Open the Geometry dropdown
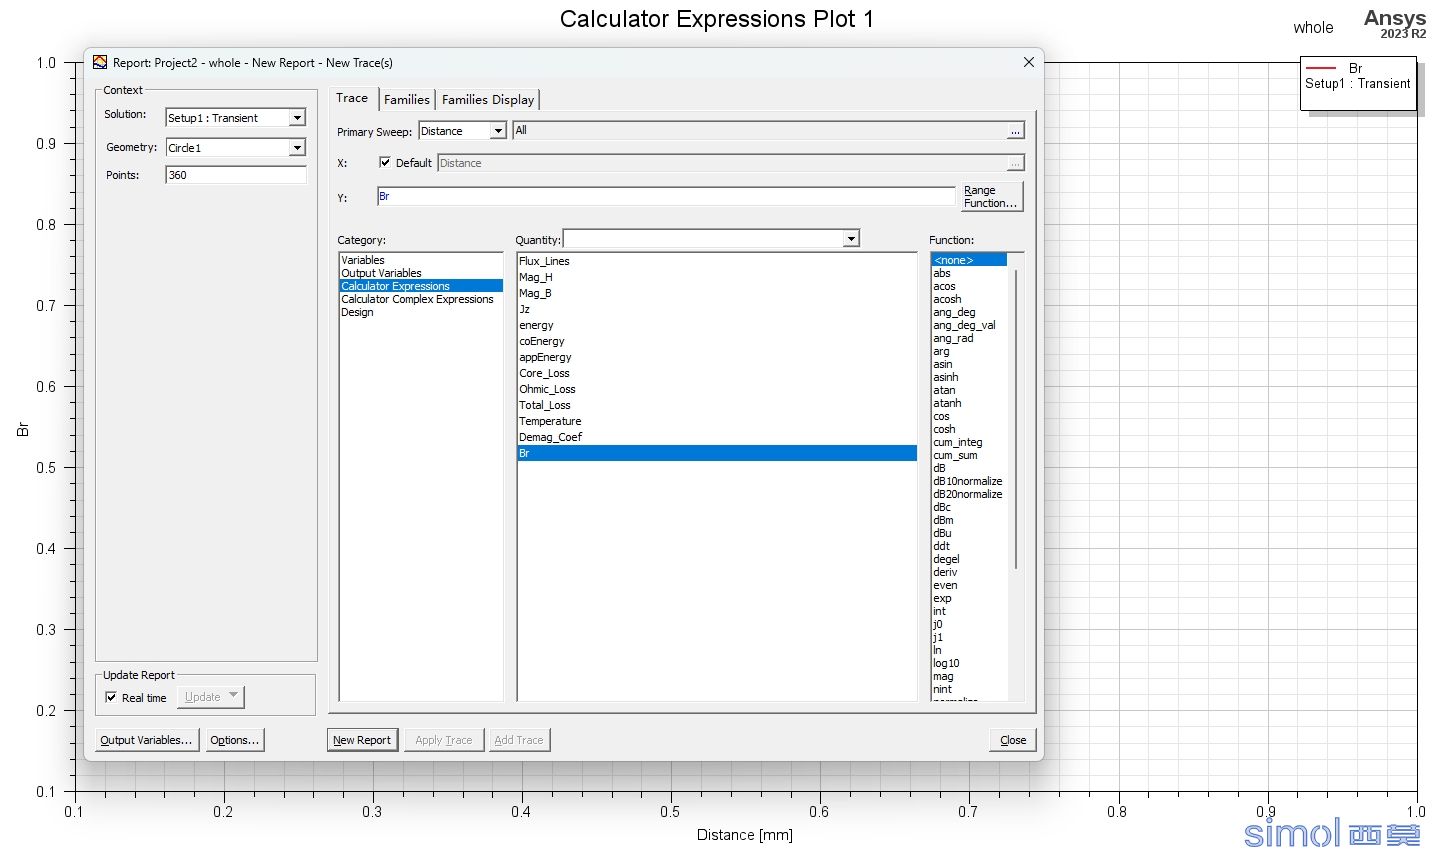The image size is (1439, 852). [297, 148]
